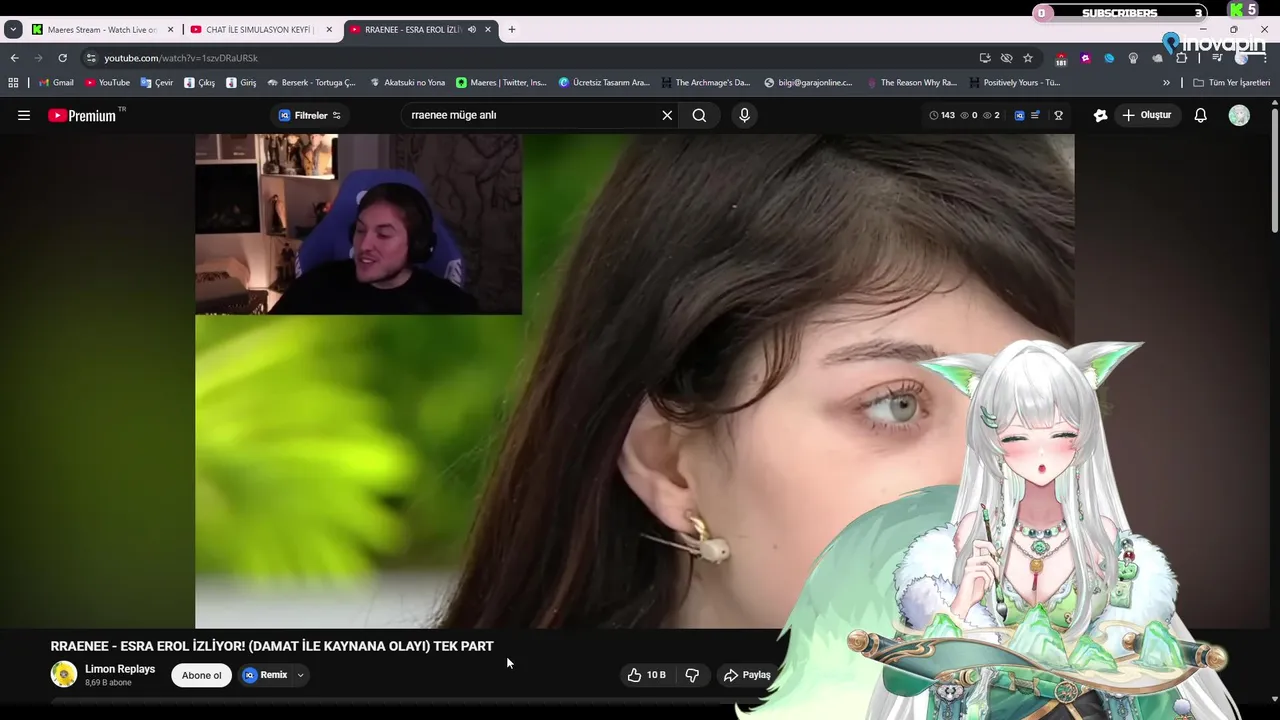The height and width of the screenshot is (720, 1280).
Task: Open the Giriş bookmark
Action: tap(241, 83)
